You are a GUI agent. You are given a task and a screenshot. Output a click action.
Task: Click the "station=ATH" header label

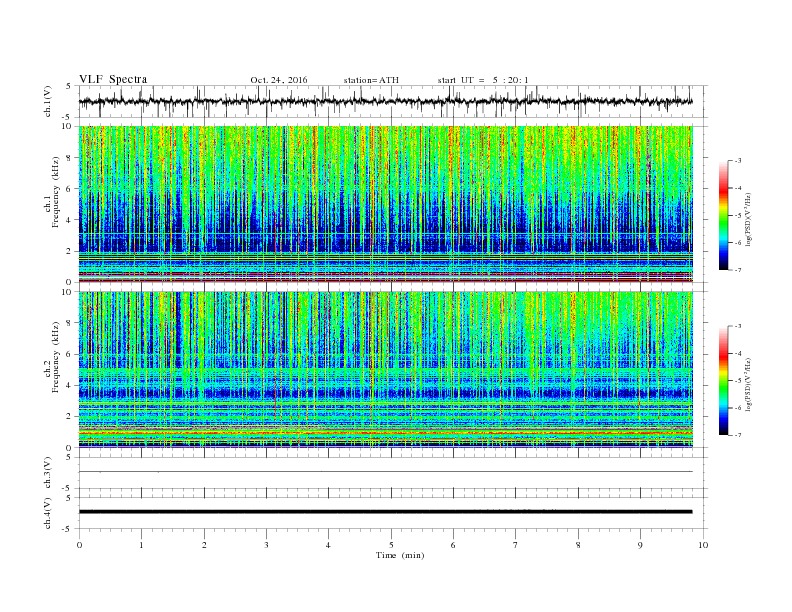pos(371,80)
